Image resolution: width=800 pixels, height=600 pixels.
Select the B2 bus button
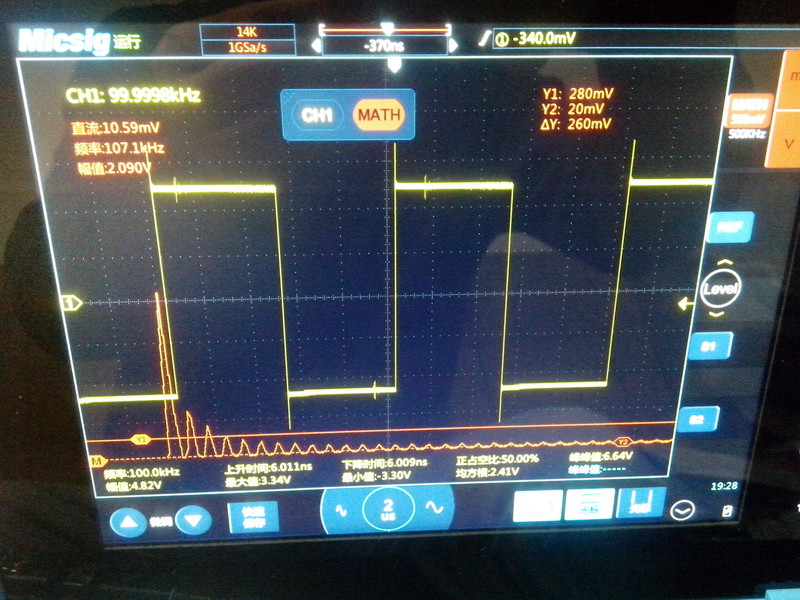pos(696,419)
